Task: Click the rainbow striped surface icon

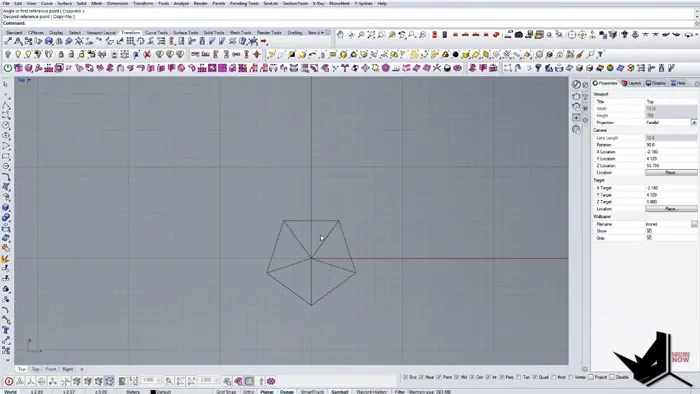Action: click(600, 68)
